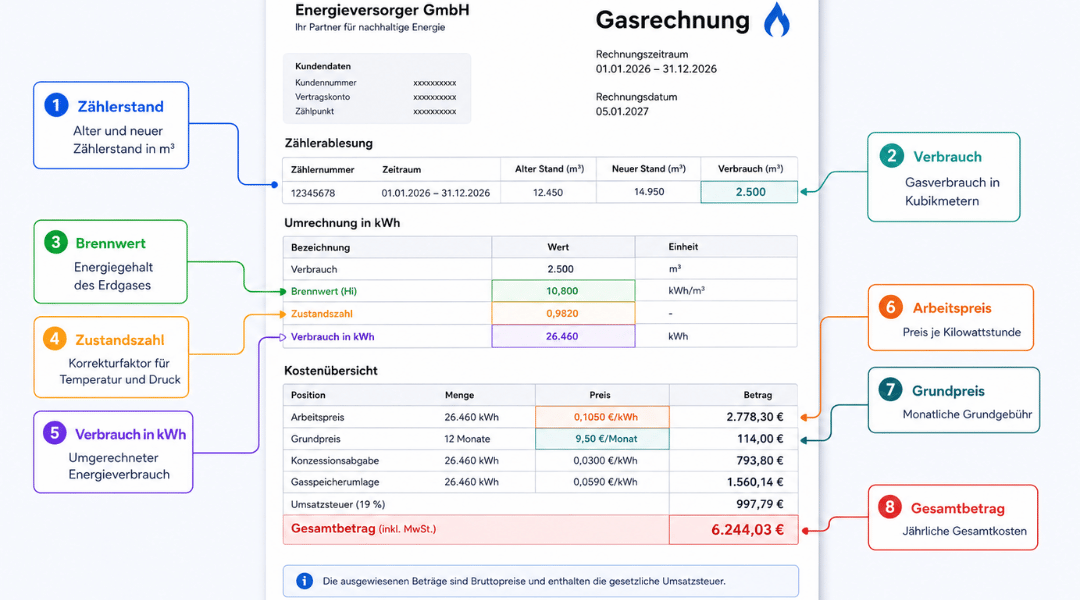1080x600 pixels.
Task: Click the tagline Ihr Partner für nachhaltige Energie
Action: (370, 28)
